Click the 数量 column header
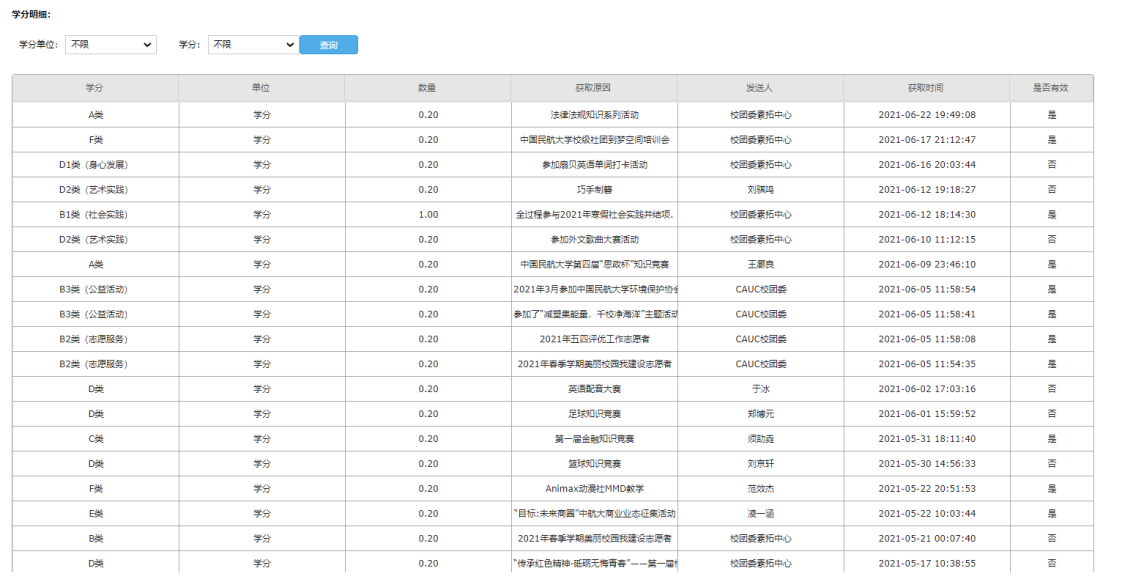1123x579 pixels. 427,88
